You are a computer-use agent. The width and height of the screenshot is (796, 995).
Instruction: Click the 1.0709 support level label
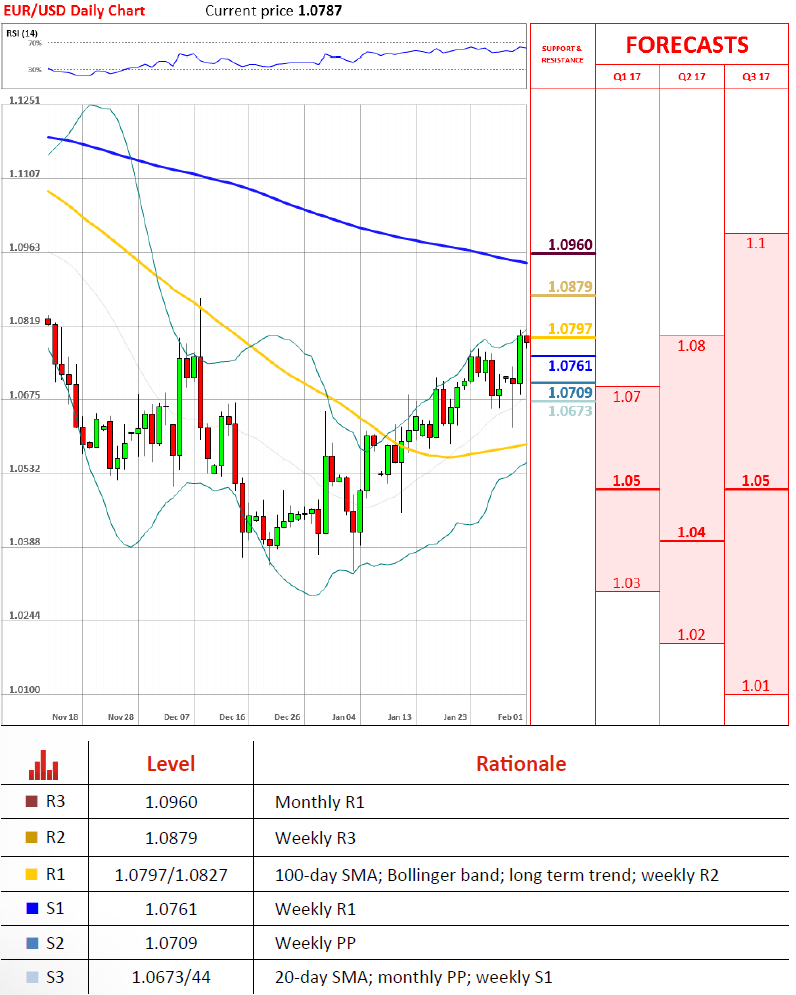[570, 393]
